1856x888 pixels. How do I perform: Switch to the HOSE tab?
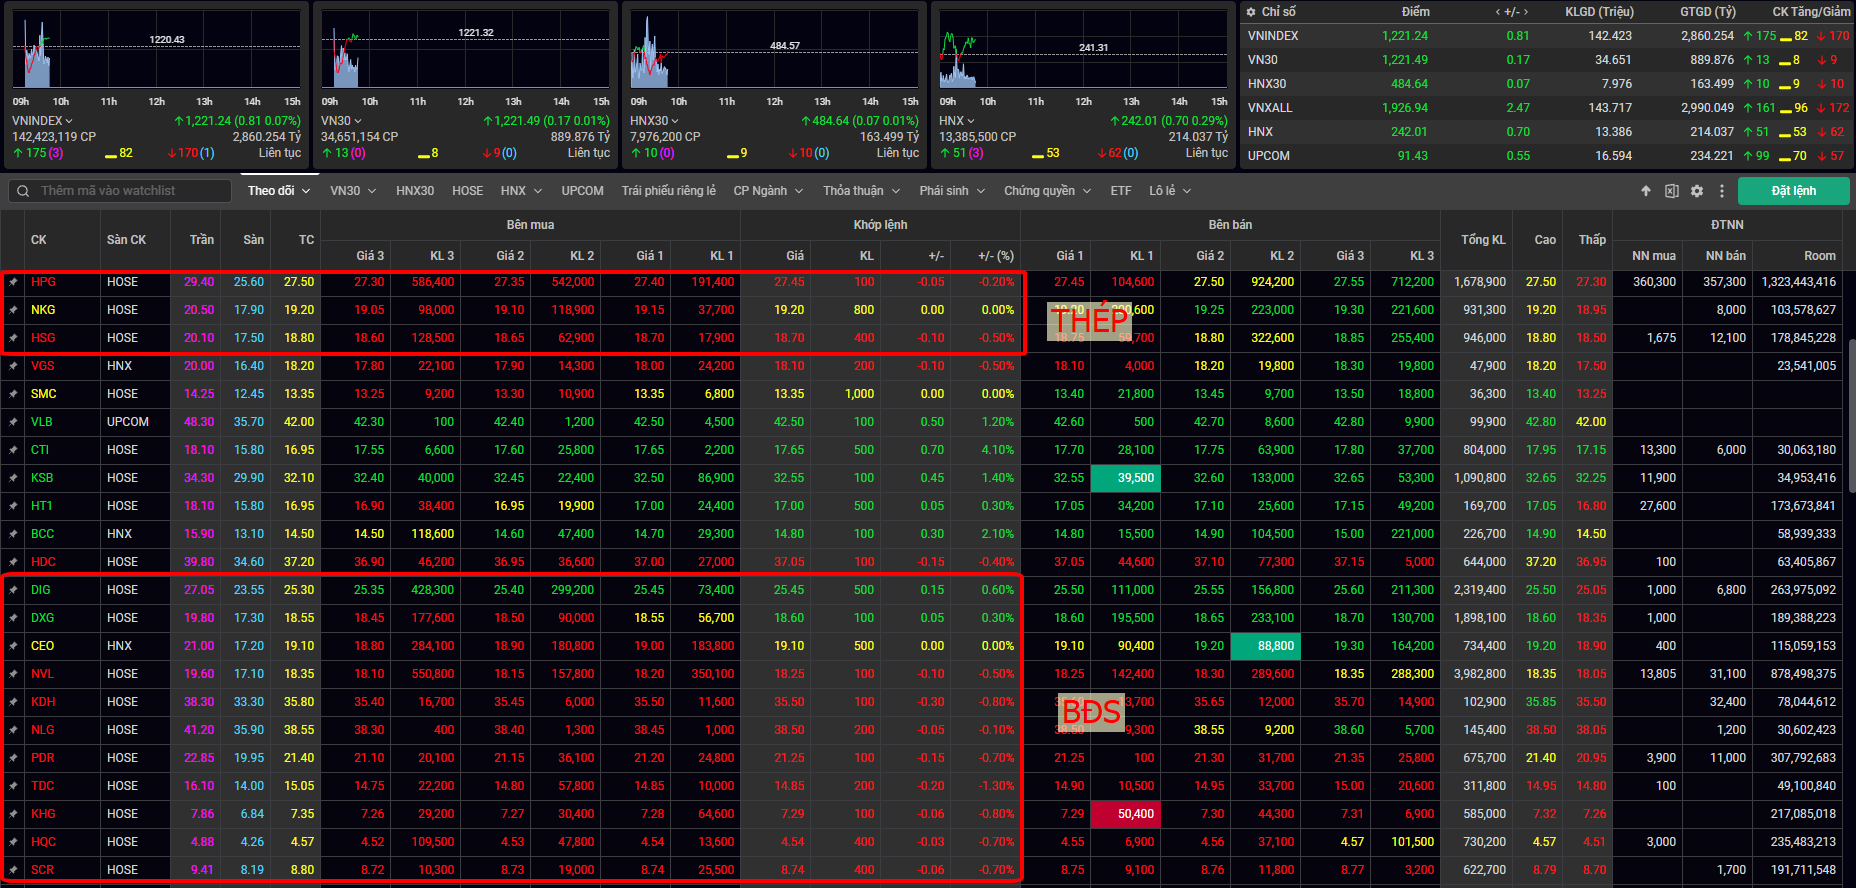tap(467, 191)
